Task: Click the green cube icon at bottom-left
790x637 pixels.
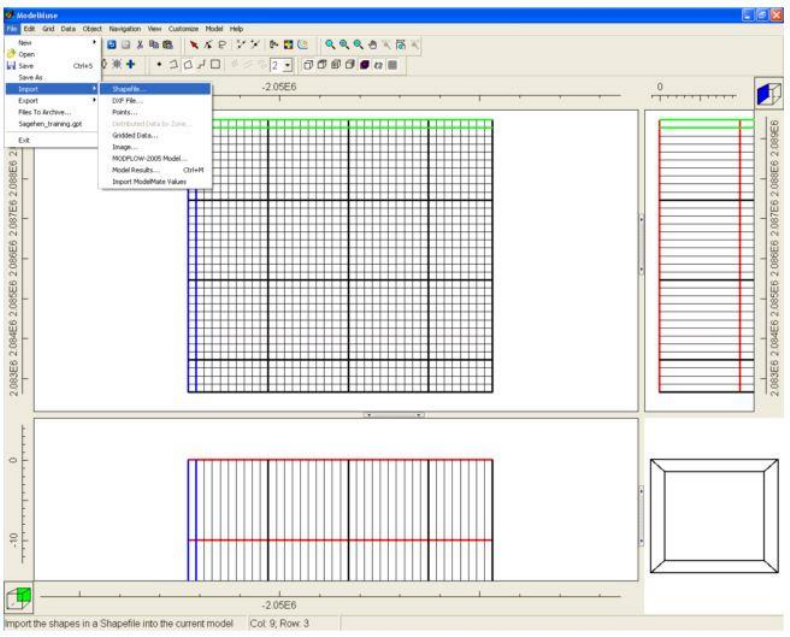Action: tap(19, 598)
